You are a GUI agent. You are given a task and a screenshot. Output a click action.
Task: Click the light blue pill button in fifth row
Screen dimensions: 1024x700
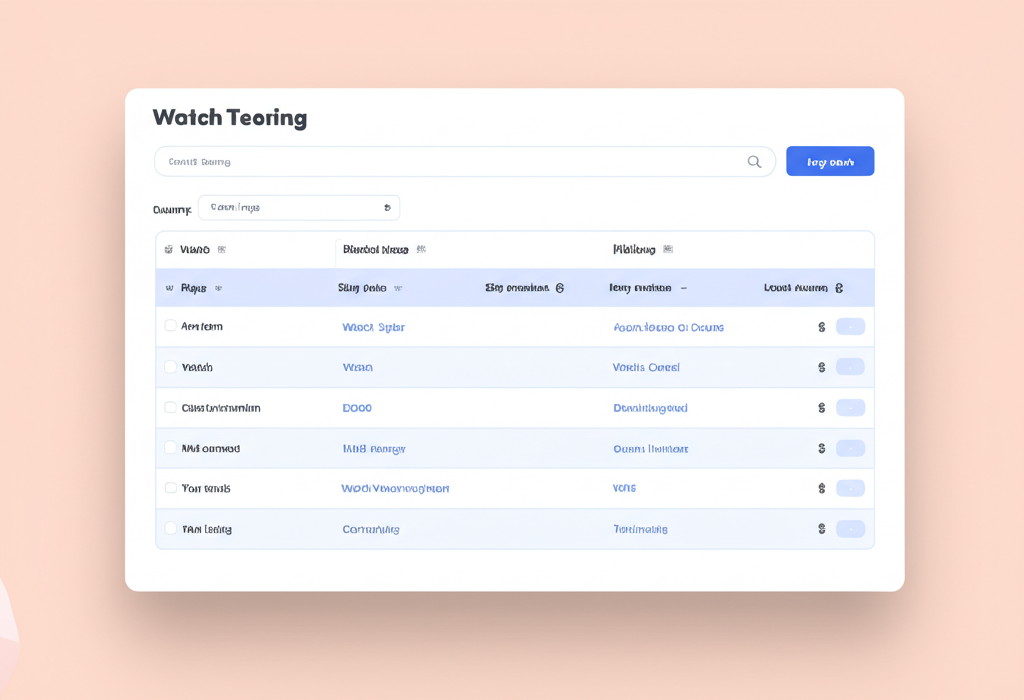850,488
